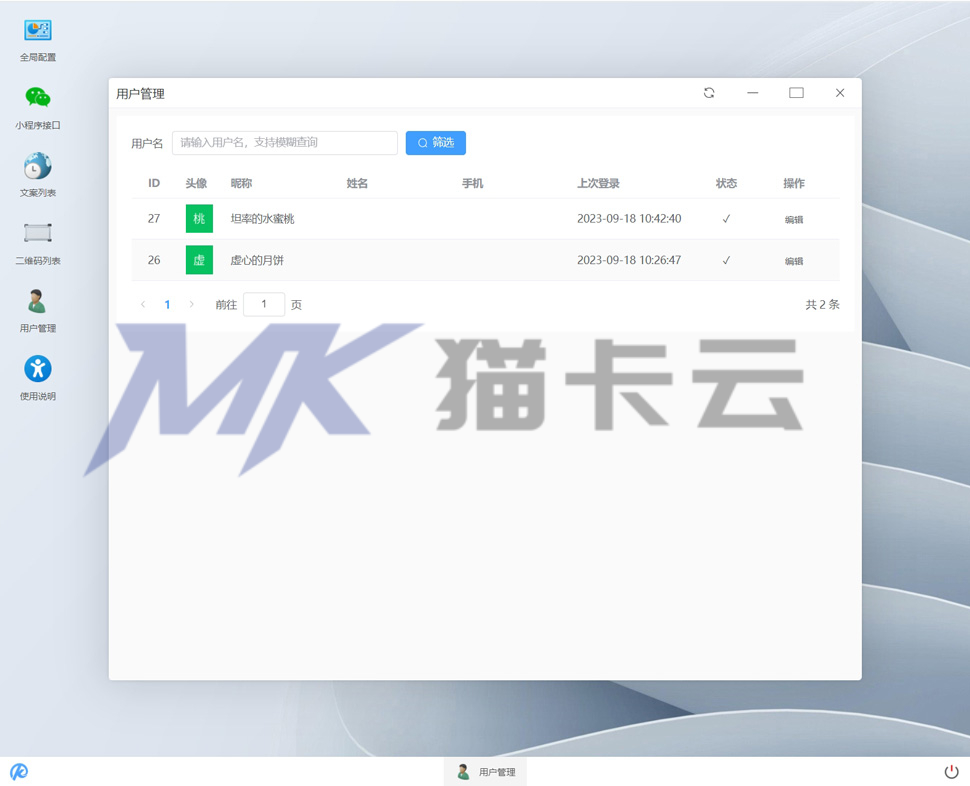Click the 上次登录 column header
Image resolution: width=970 pixels, height=786 pixels.
(x=598, y=183)
